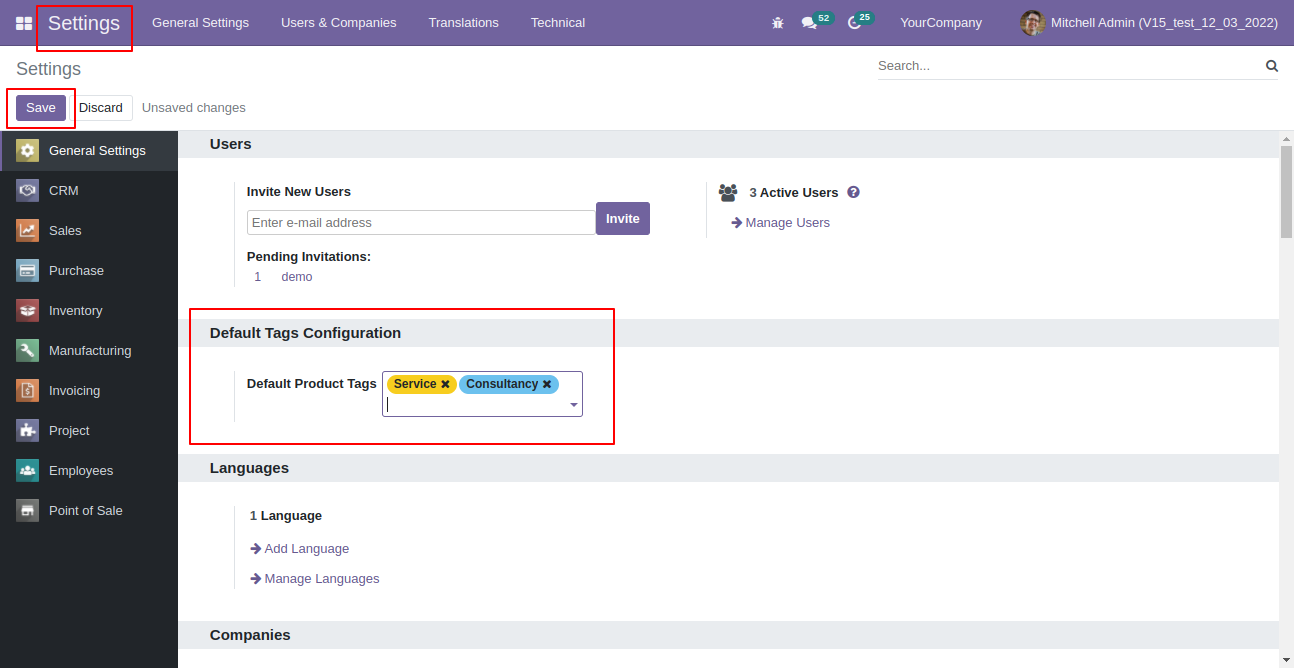Open the apps grid menu icon
The width and height of the screenshot is (1294, 668).
tap(24, 22)
